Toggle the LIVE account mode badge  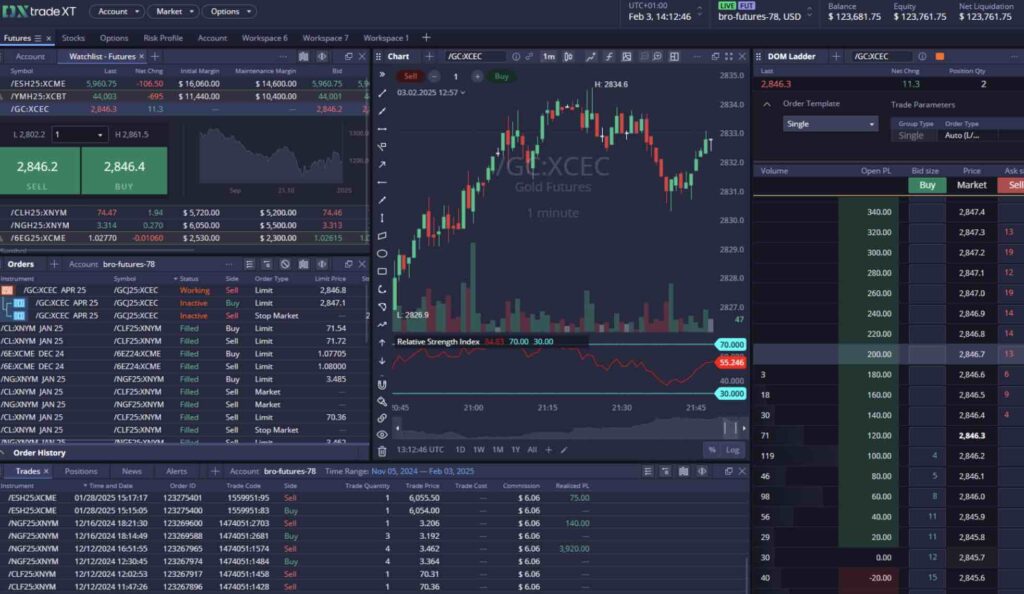click(x=727, y=6)
